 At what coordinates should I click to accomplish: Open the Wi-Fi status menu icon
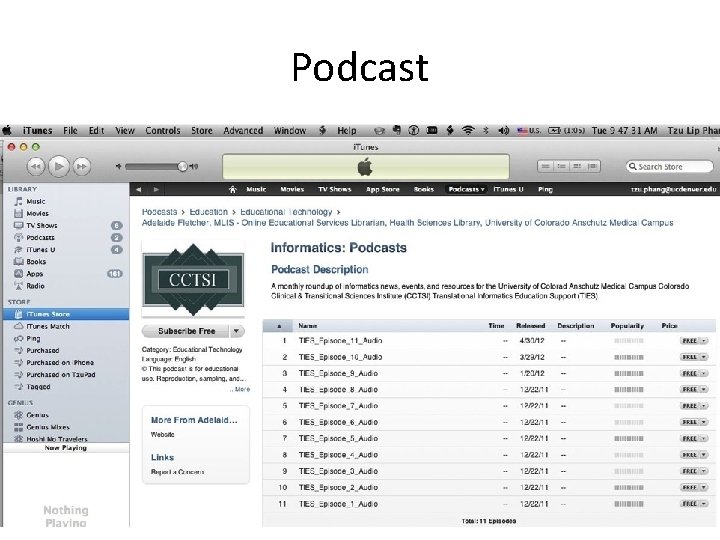(468, 130)
